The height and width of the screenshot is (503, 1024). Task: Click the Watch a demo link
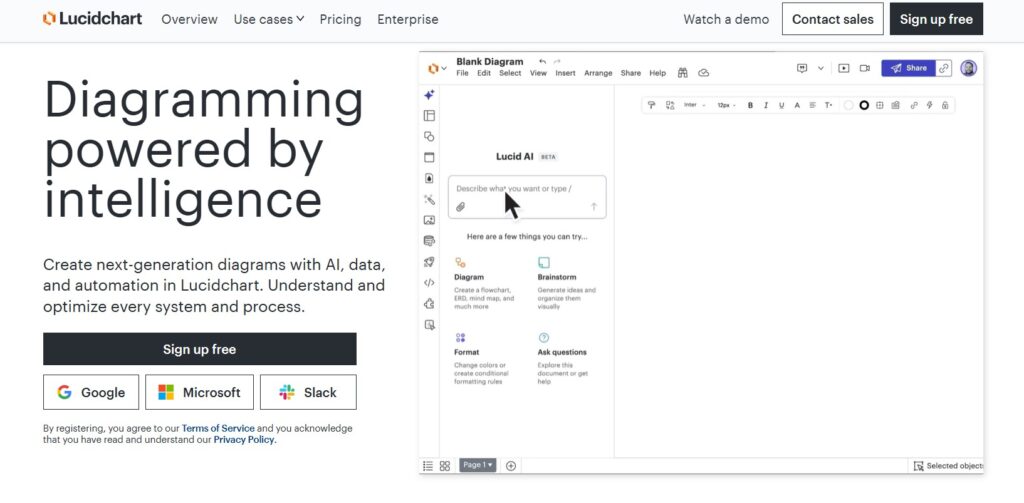pyautogui.click(x=726, y=20)
